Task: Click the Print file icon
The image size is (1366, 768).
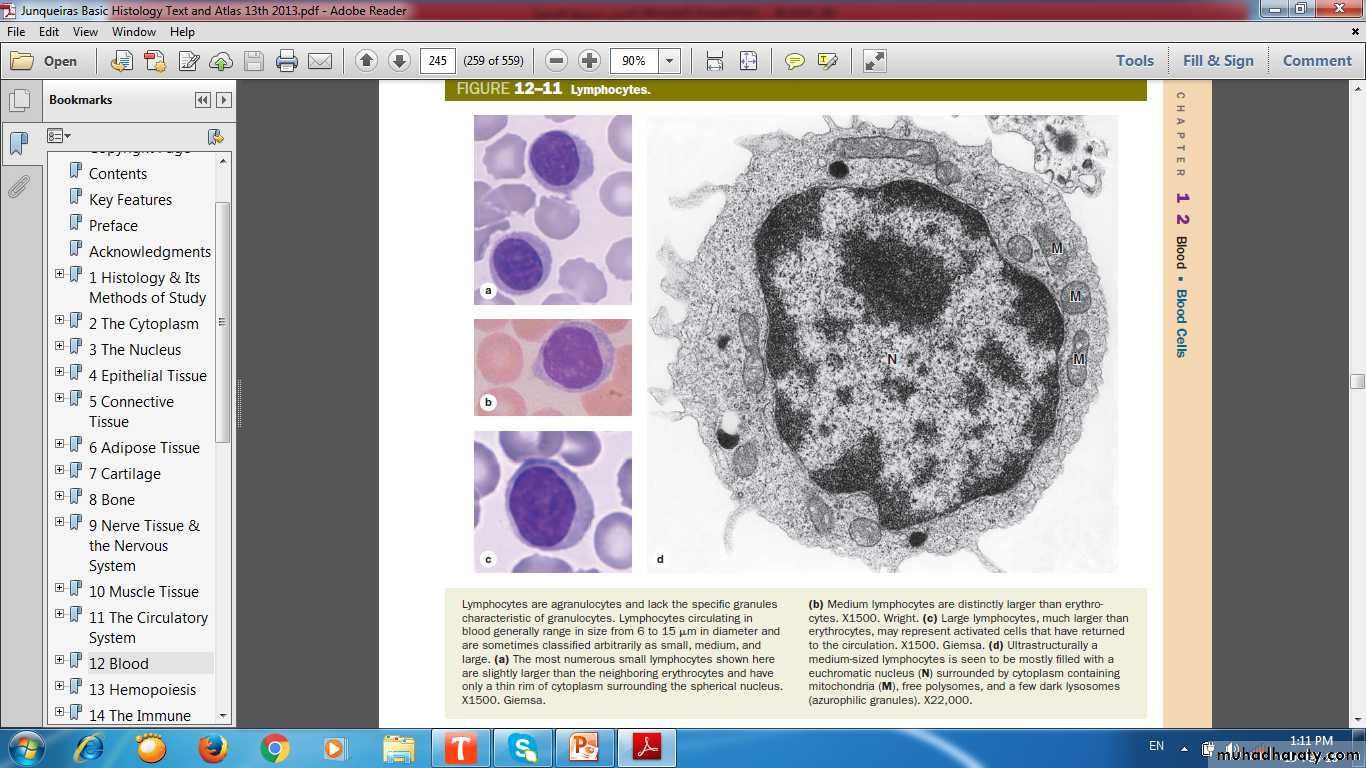Action: coord(287,61)
